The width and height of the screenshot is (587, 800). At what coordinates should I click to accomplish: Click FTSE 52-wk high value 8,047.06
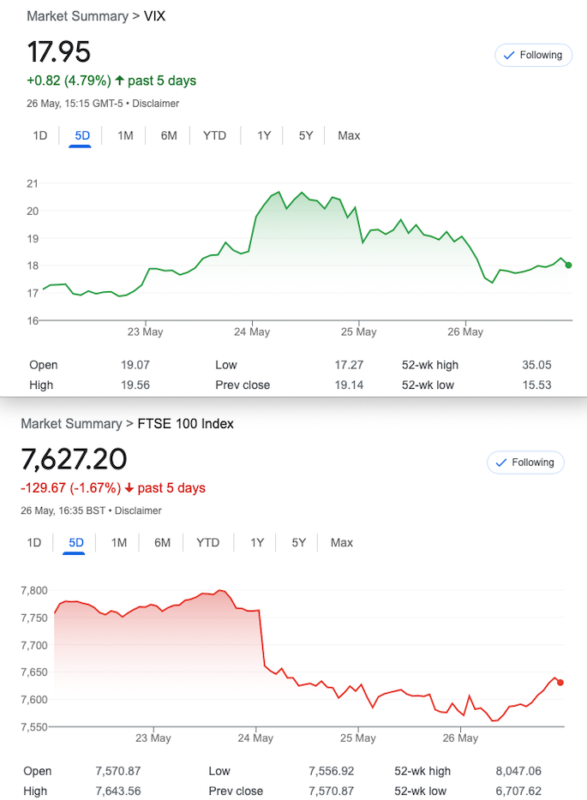(x=518, y=771)
